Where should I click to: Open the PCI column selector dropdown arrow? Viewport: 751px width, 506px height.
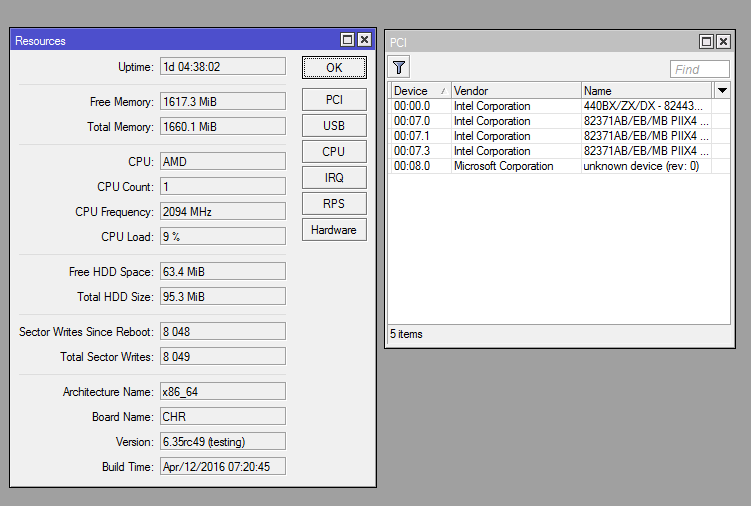(x=722, y=90)
